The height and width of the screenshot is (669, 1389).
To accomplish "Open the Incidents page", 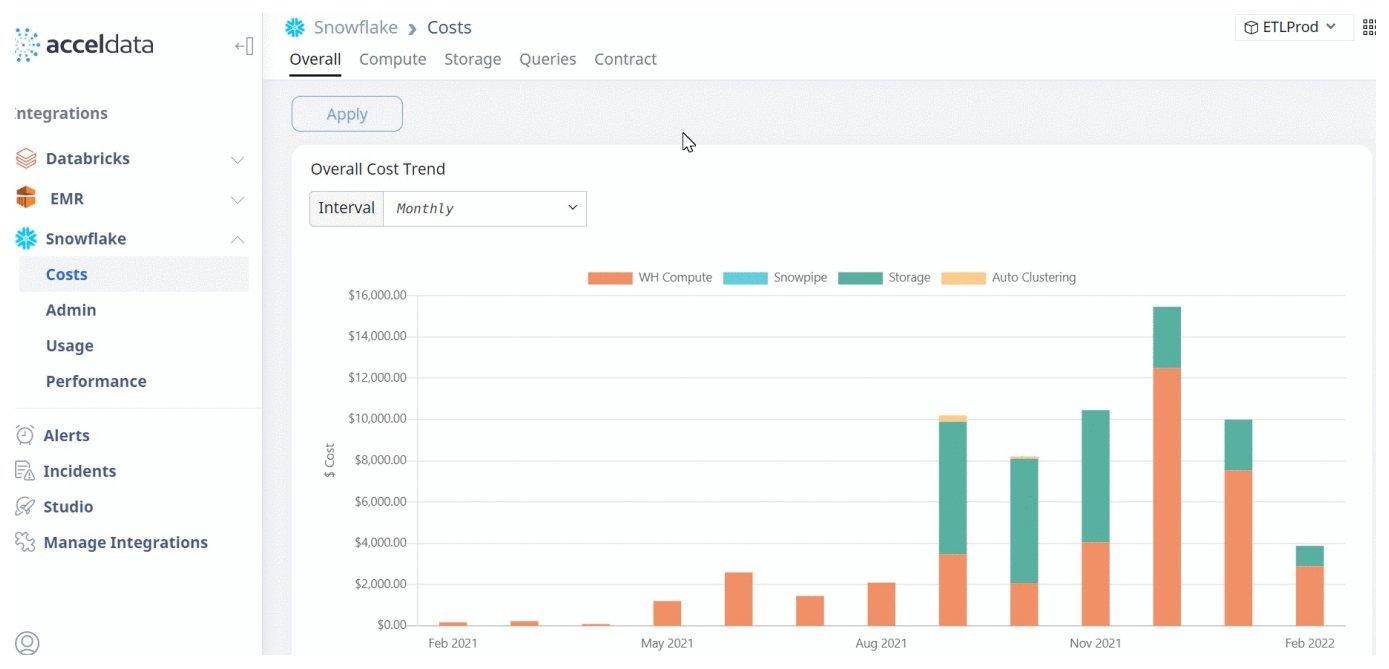I will (80, 471).
